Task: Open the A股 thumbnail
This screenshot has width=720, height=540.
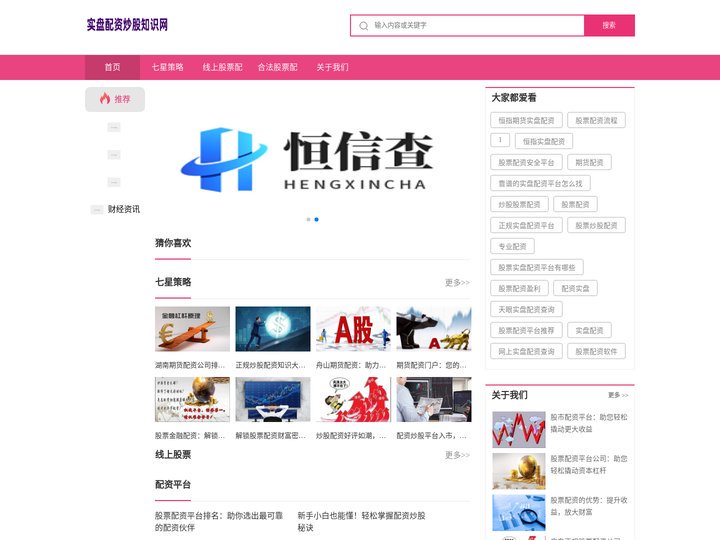Action: 353,329
